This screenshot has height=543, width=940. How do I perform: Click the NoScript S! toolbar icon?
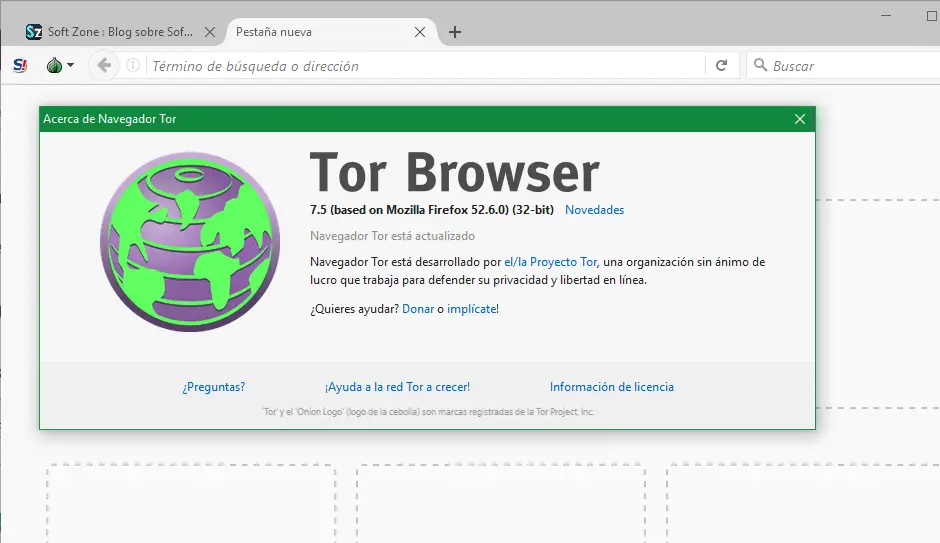click(20, 65)
